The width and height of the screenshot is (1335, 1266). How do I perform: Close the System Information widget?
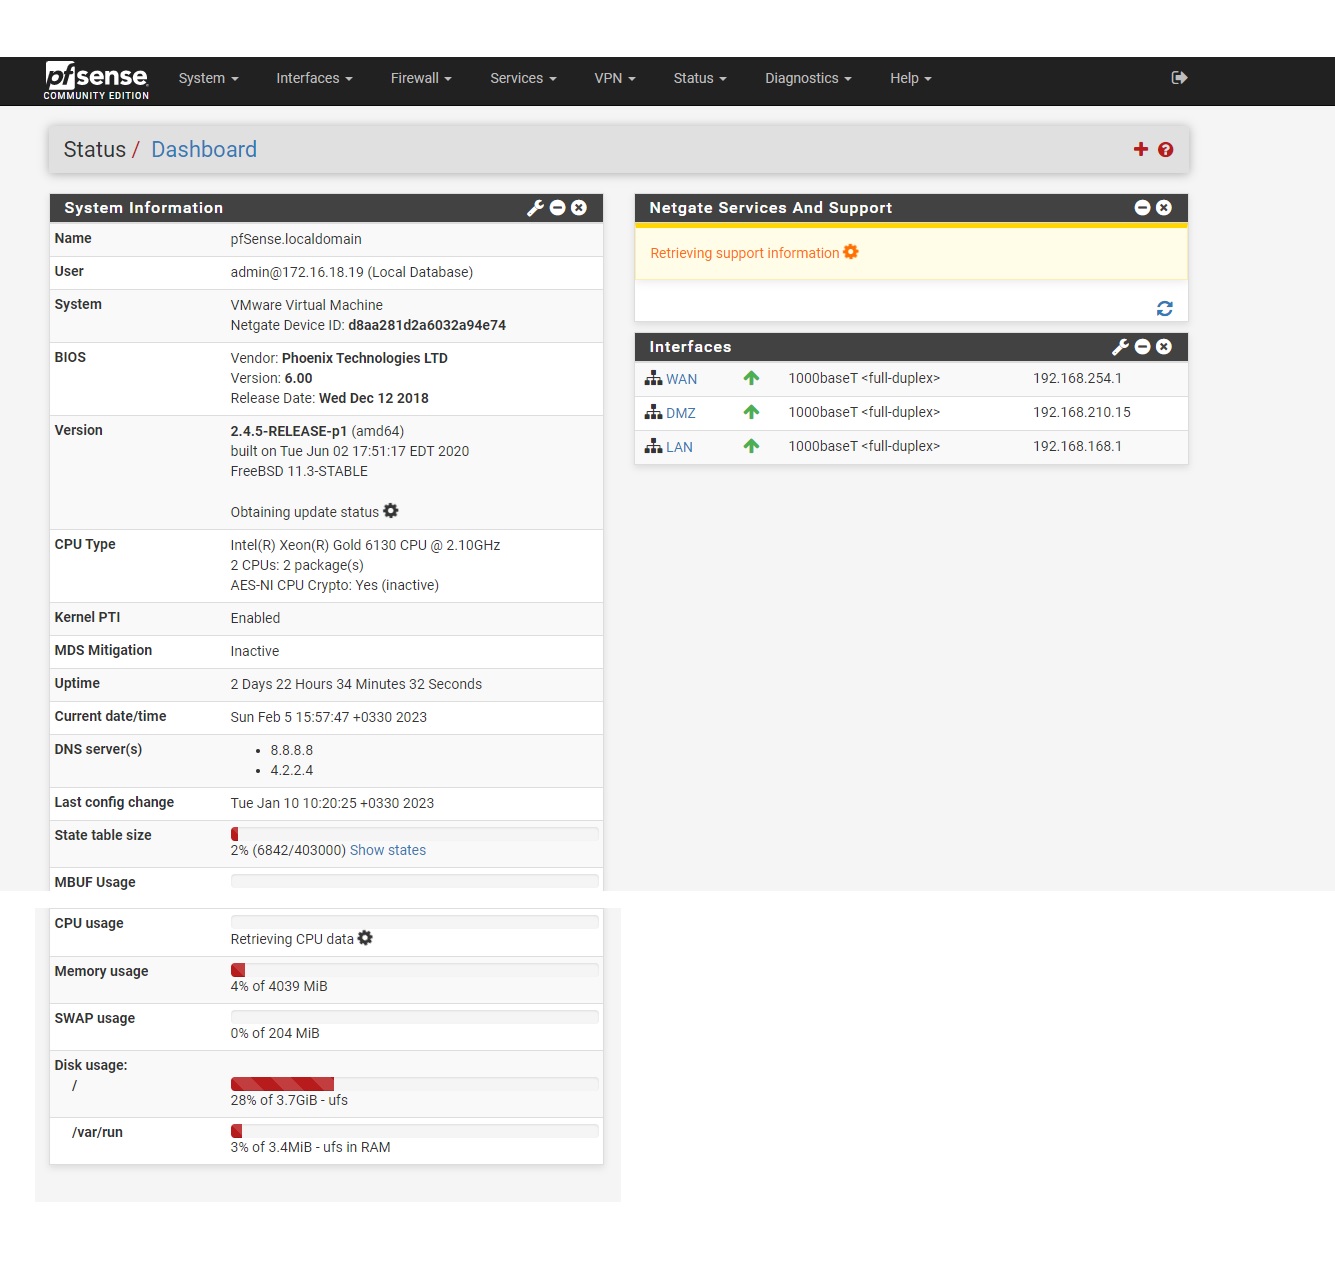click(579, 208)
